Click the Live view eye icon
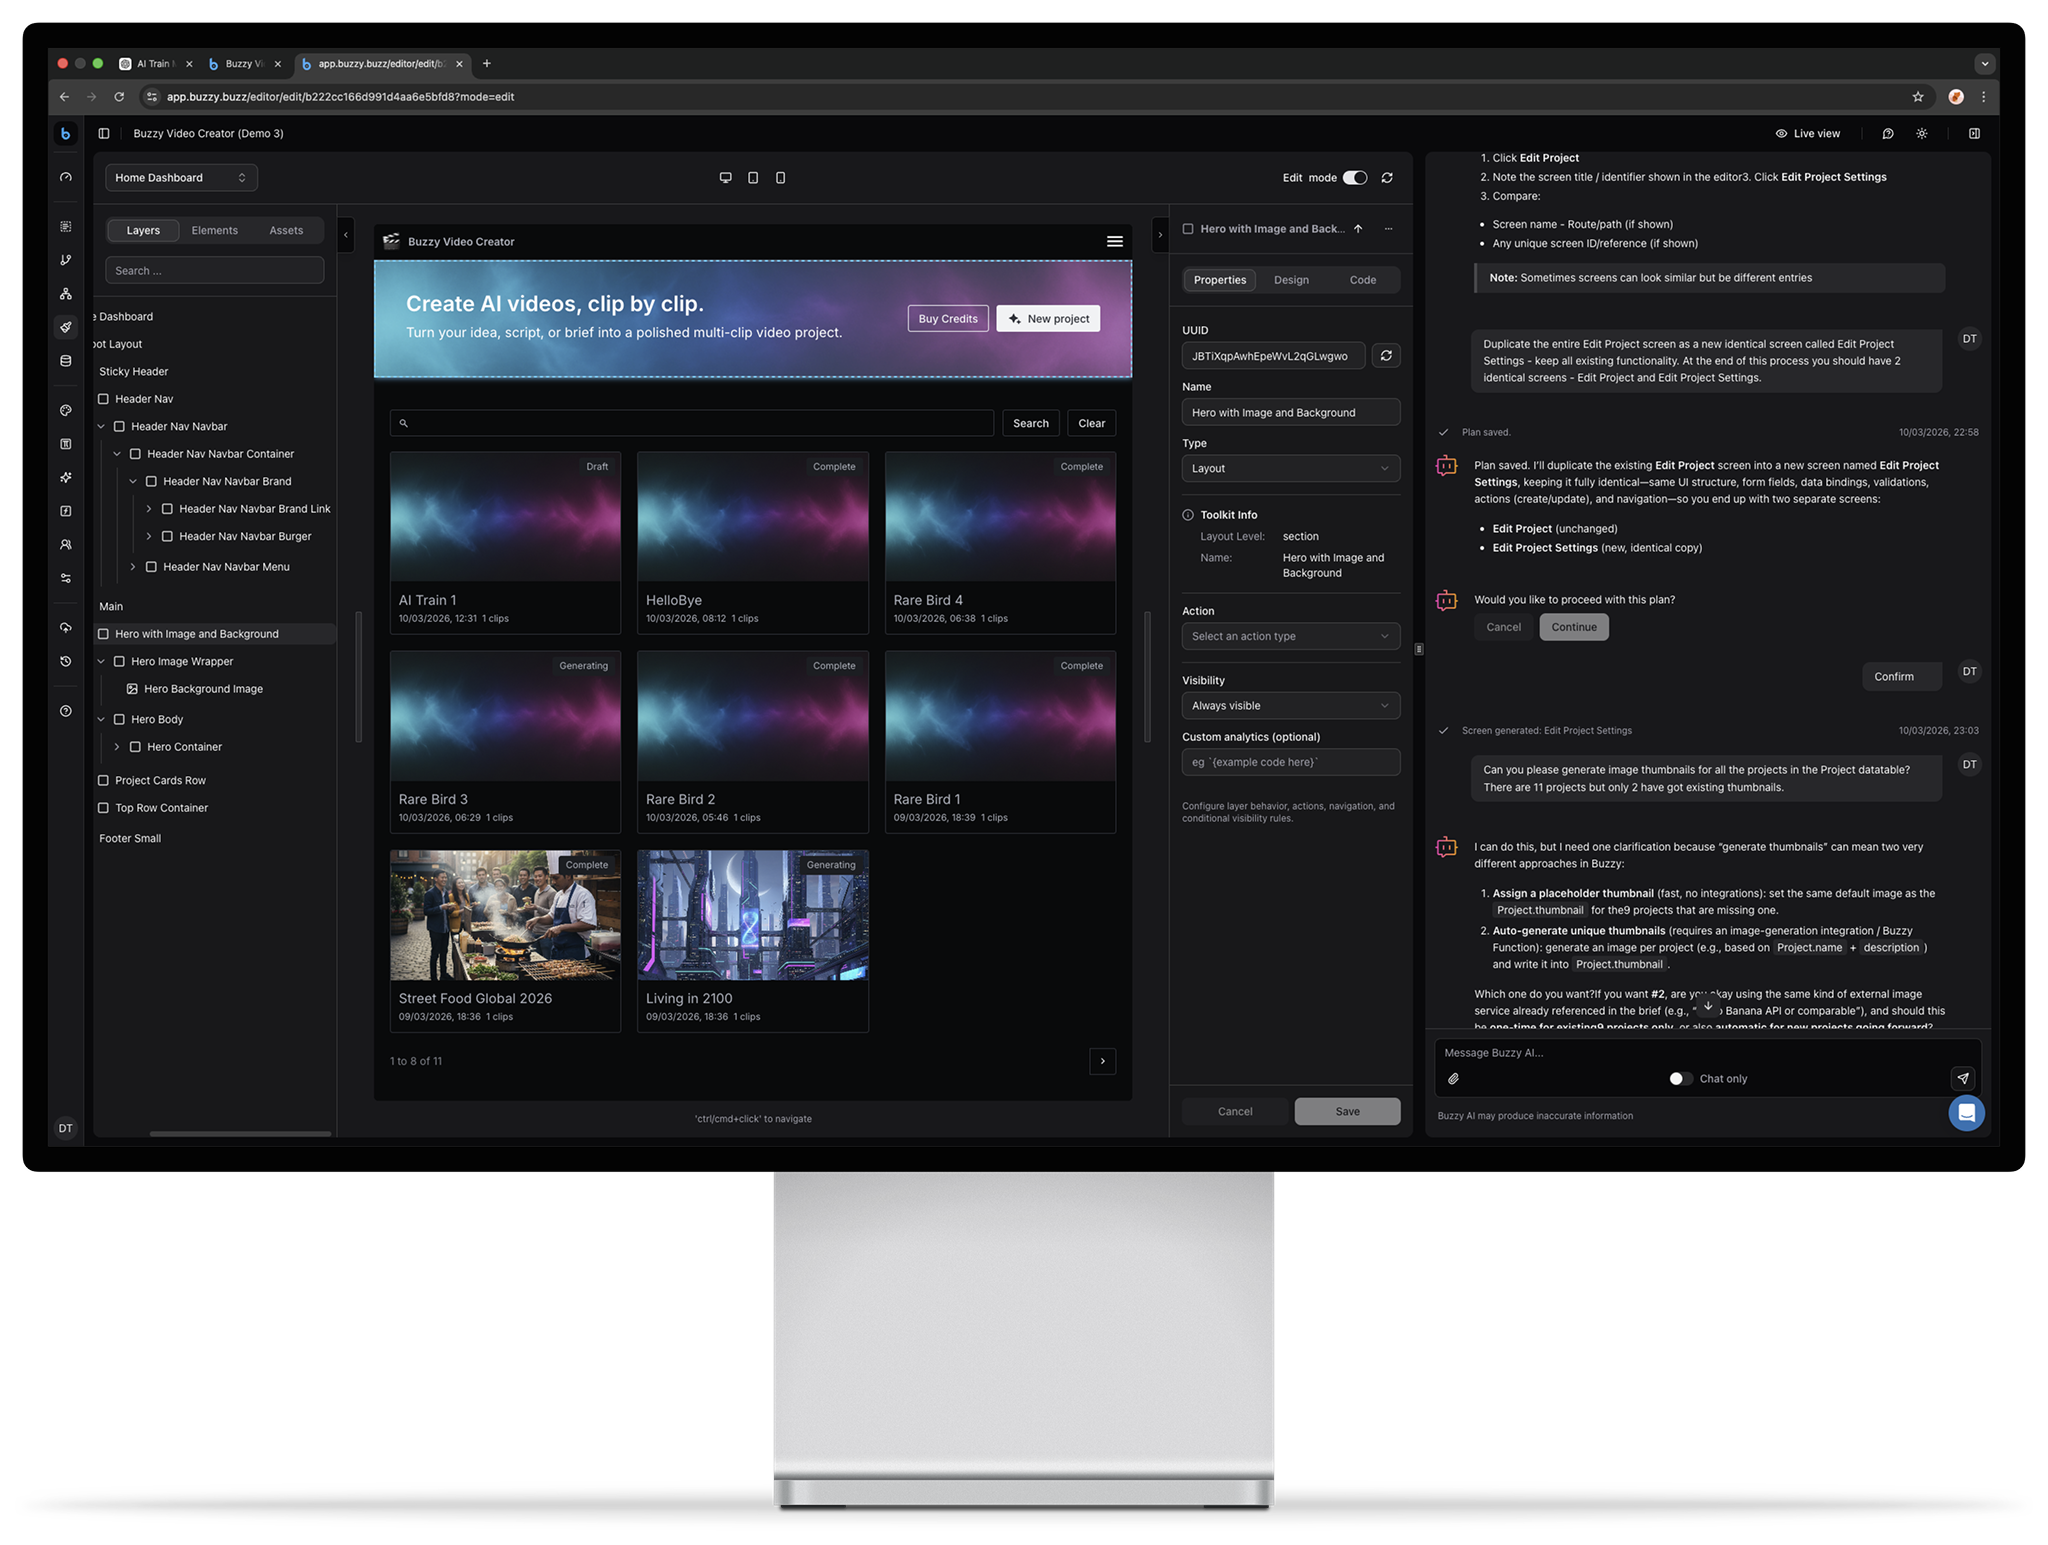Viewport: 2048px width, 1545px height. (1781, 134)
